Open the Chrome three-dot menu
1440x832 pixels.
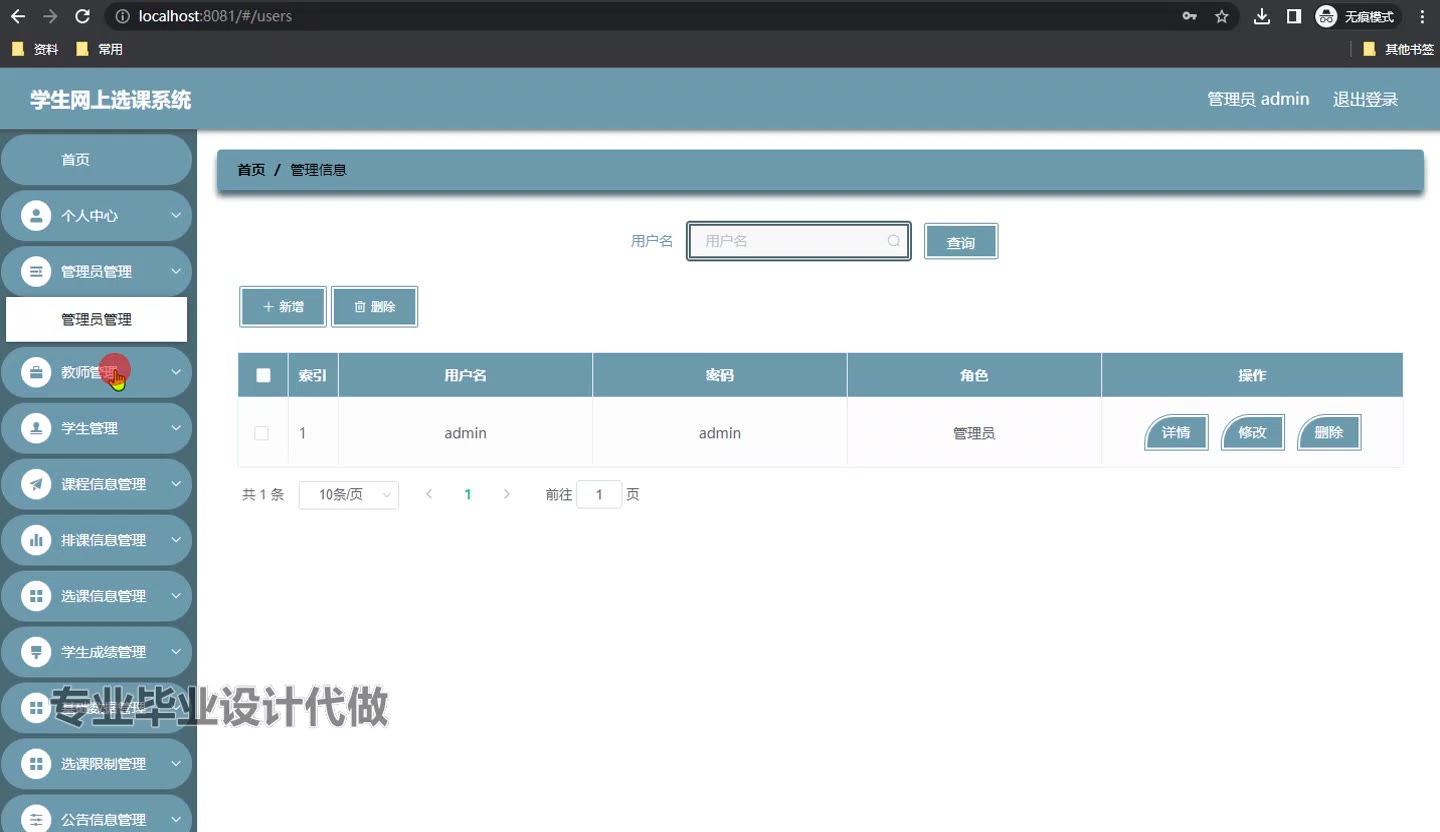1422,16
